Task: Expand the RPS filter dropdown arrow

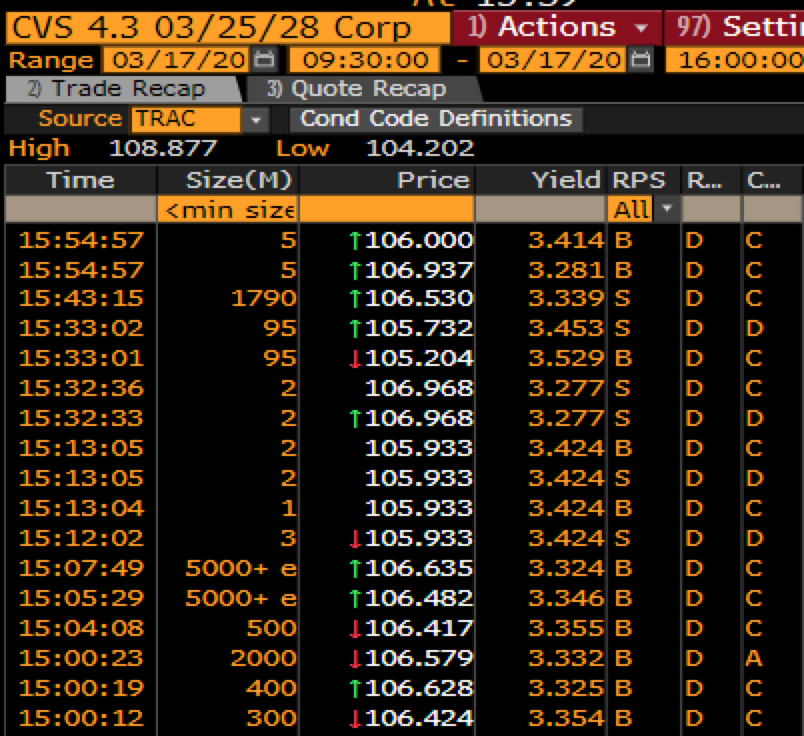Action: click(667, 209)
